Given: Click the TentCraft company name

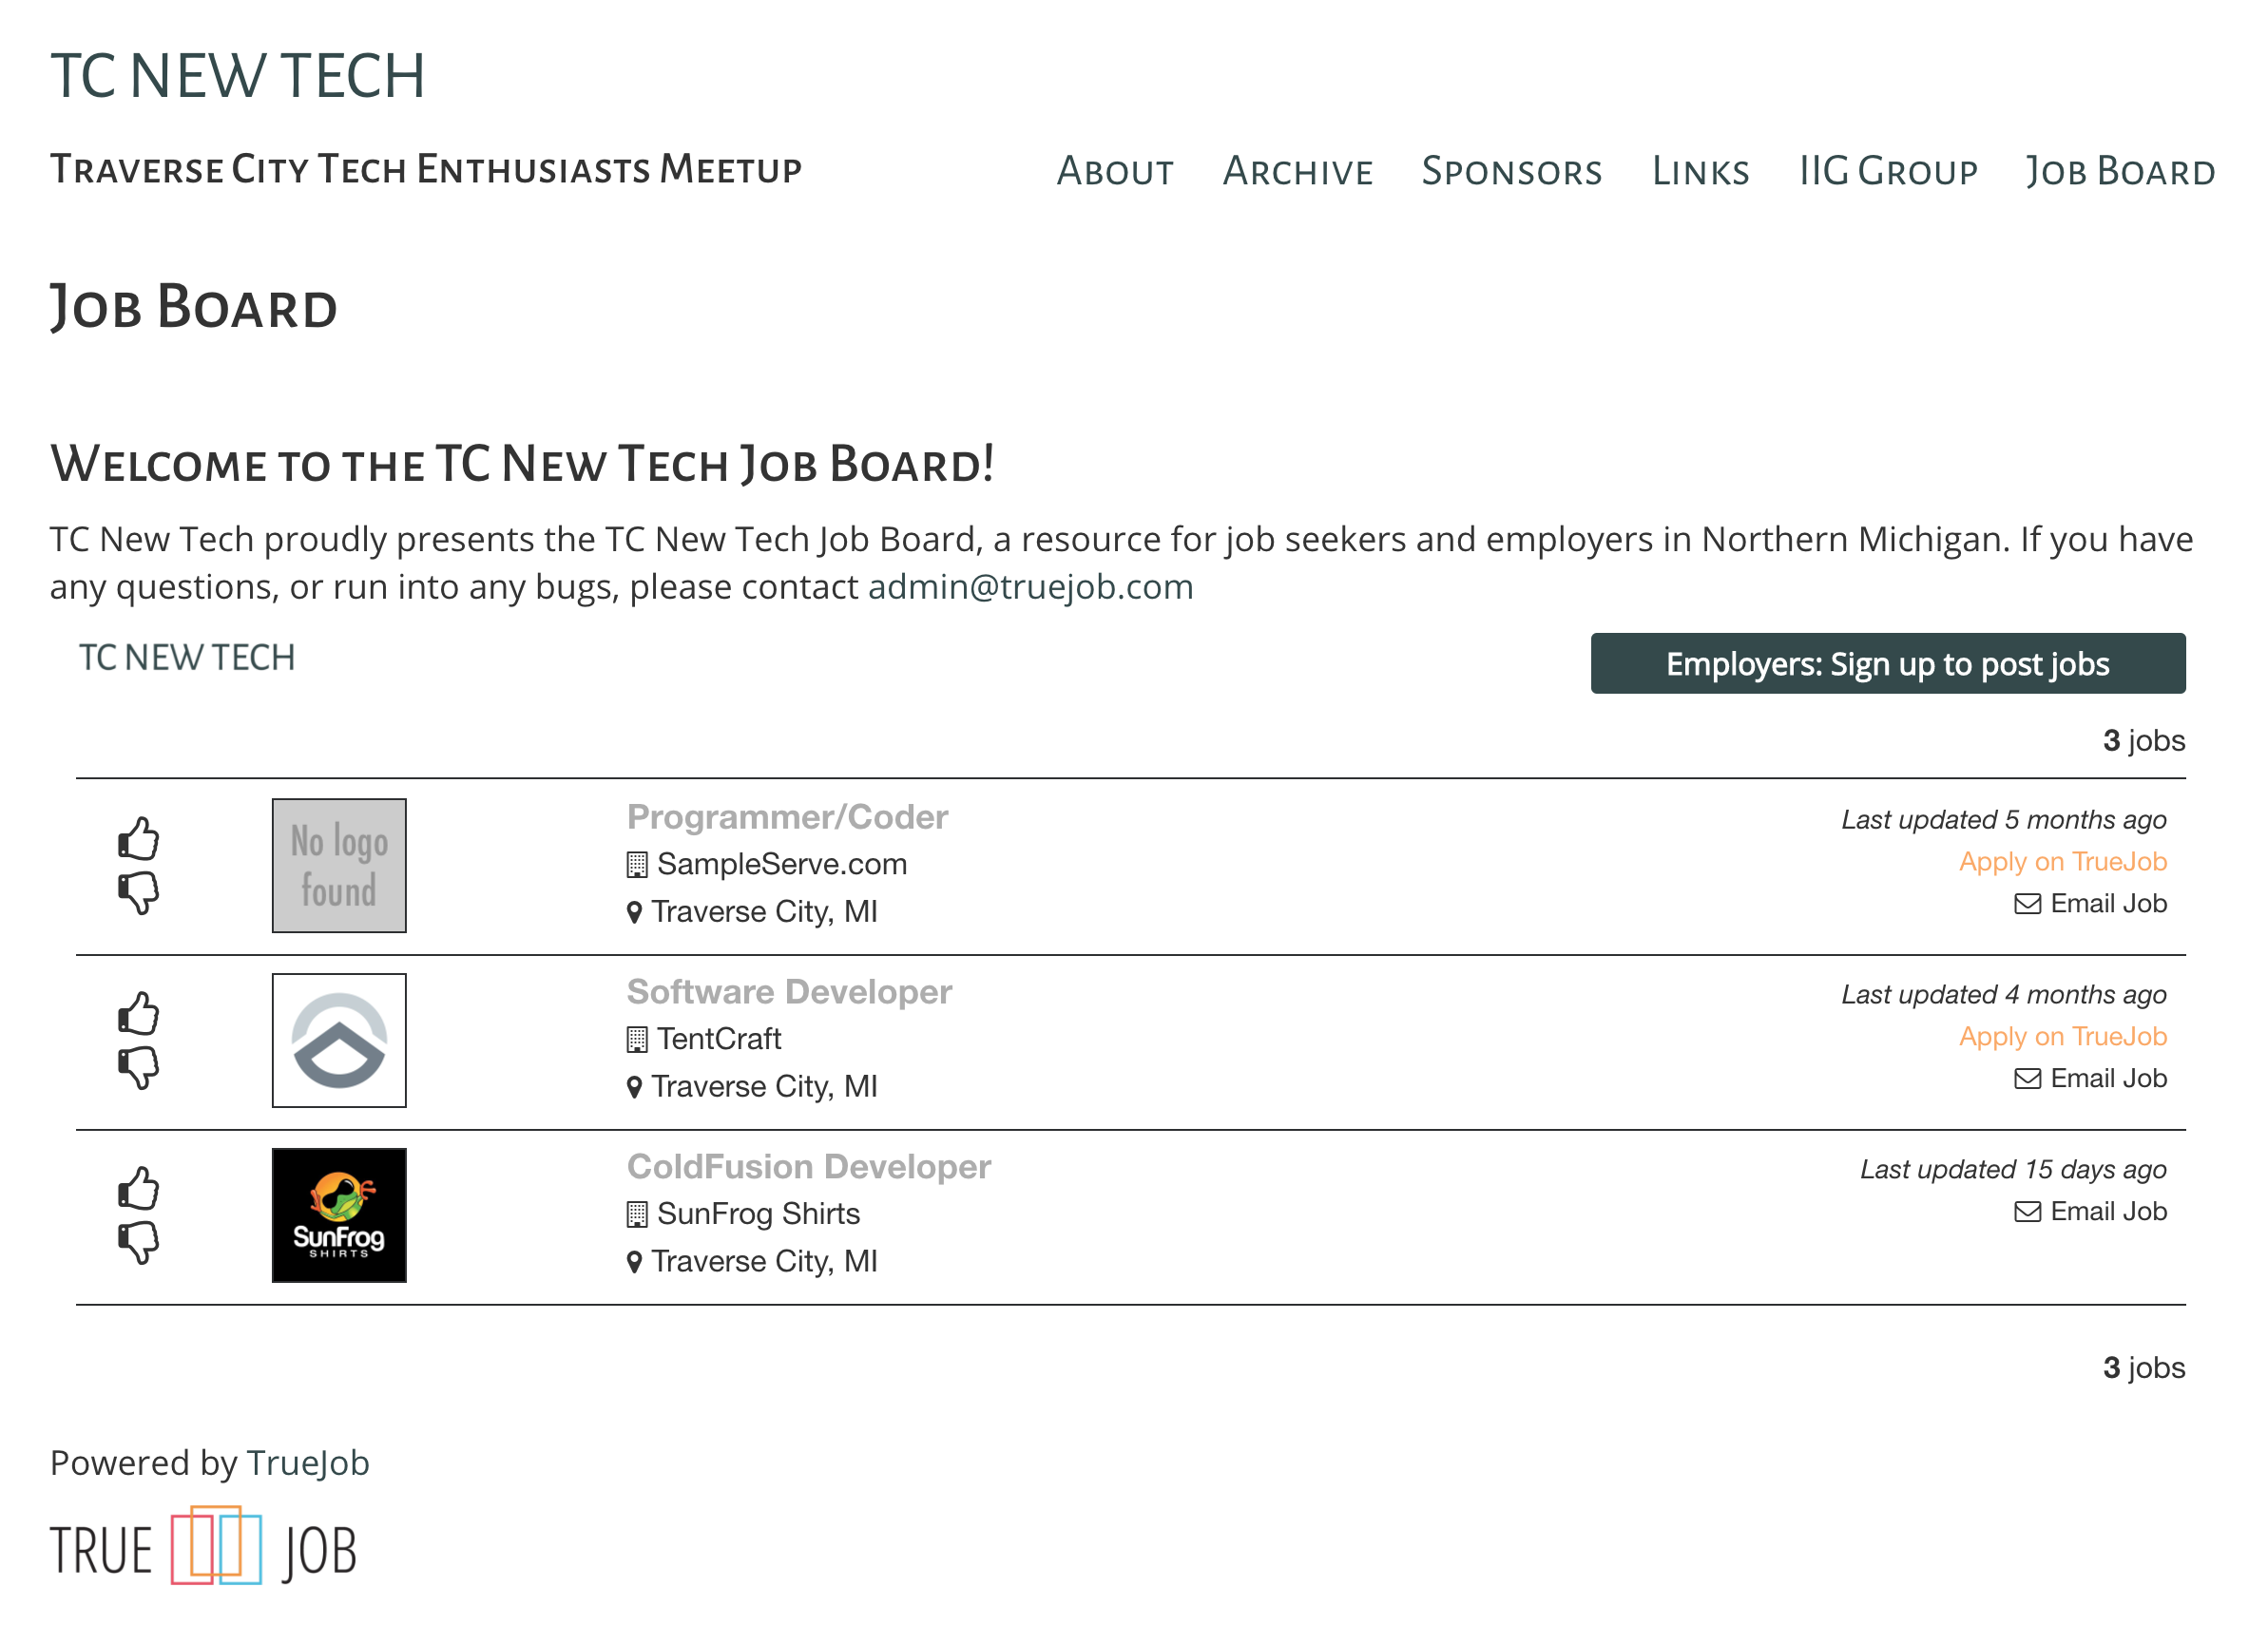Looking at the screenshot, I should point(719,1040).
